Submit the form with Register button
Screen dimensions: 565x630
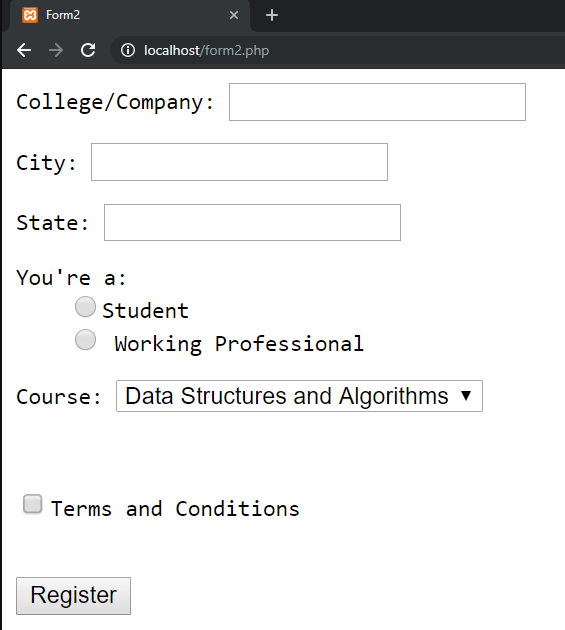coord(74,596)
